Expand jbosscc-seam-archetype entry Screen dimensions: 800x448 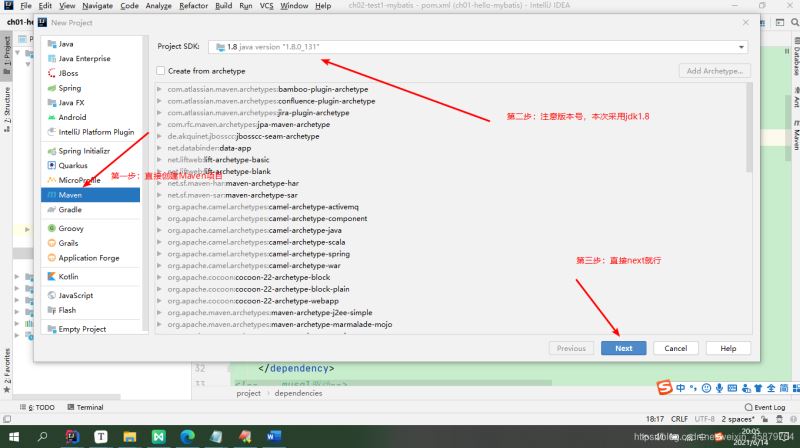tap(159, 136)
